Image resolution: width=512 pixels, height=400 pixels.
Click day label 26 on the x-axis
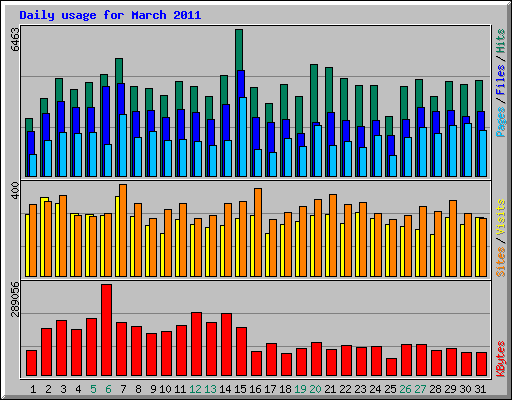pos(405,389)
